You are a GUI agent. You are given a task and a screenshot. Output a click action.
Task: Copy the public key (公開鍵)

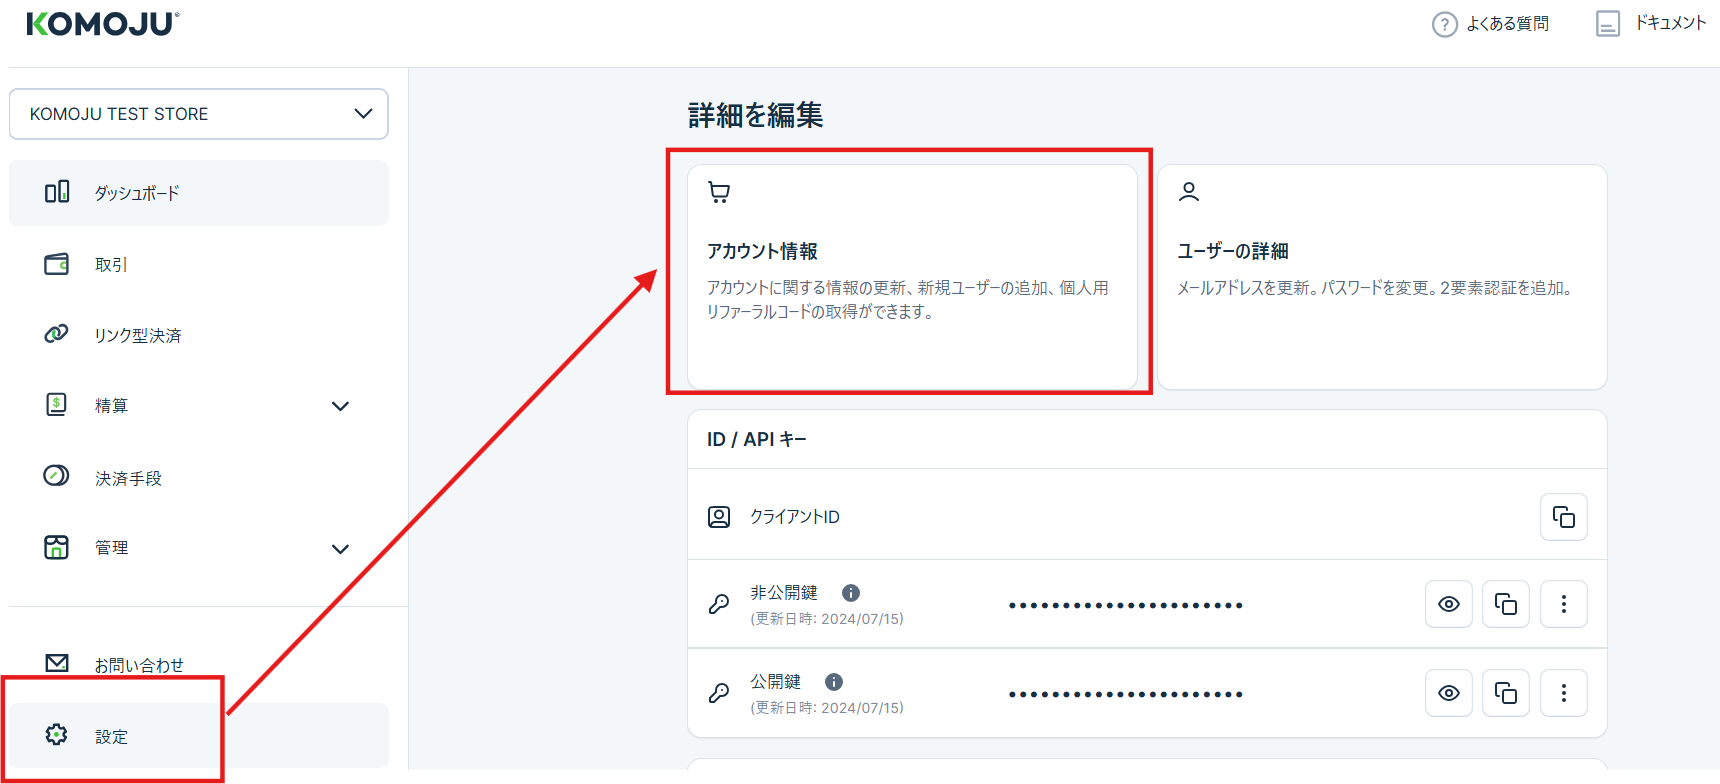coord(1505,693)
